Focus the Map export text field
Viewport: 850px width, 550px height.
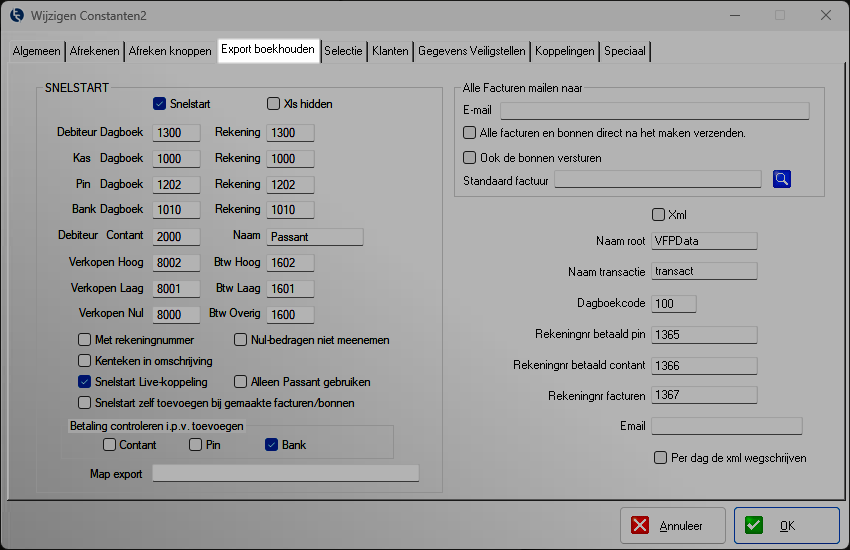[x=285, y=474]
